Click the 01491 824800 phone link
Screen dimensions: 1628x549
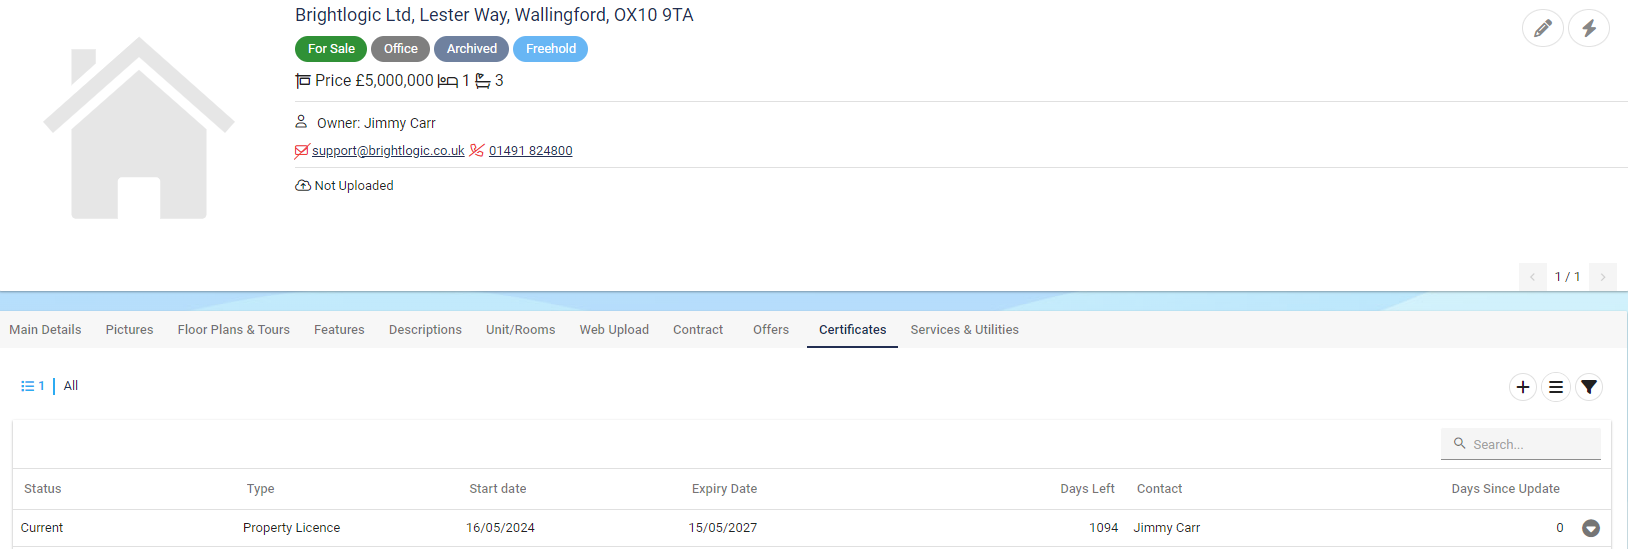tap(531, 151)
